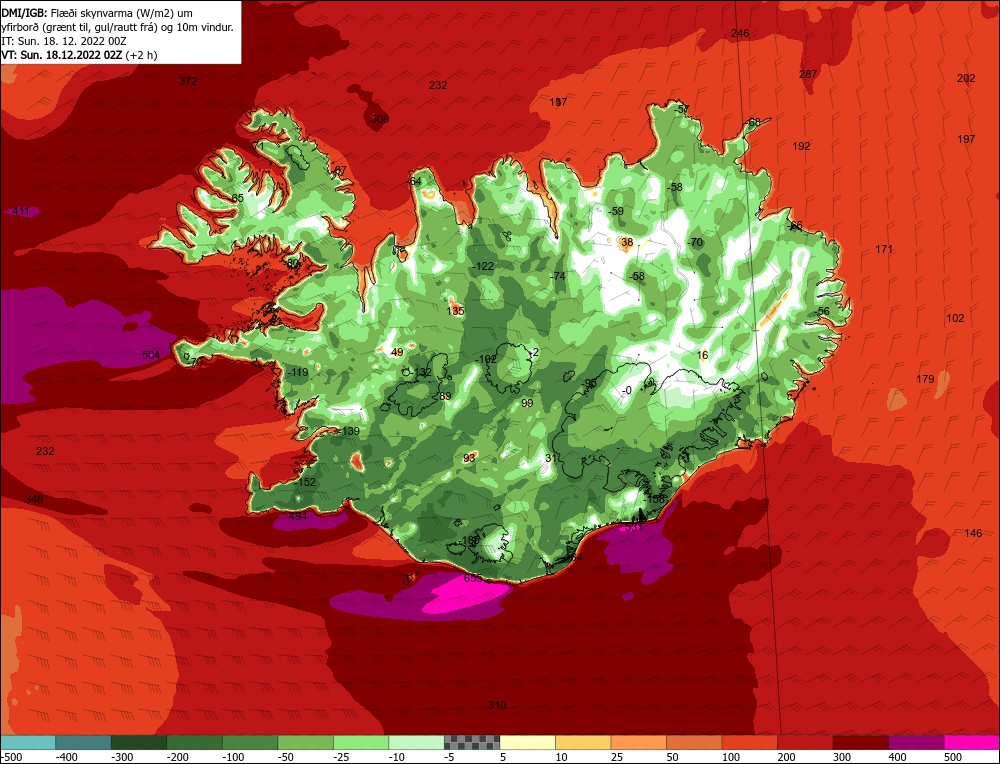Click the flux value 310 at the bottom

coord(497,705)
